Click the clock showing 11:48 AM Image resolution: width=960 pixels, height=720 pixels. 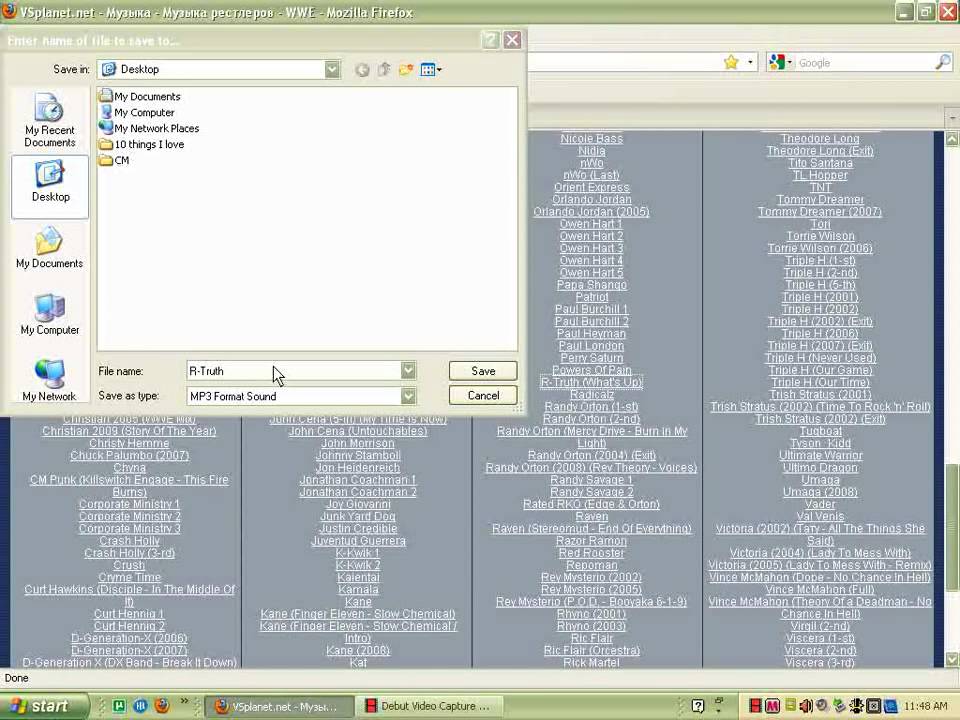pyautogui.click(x=925, y=706)
